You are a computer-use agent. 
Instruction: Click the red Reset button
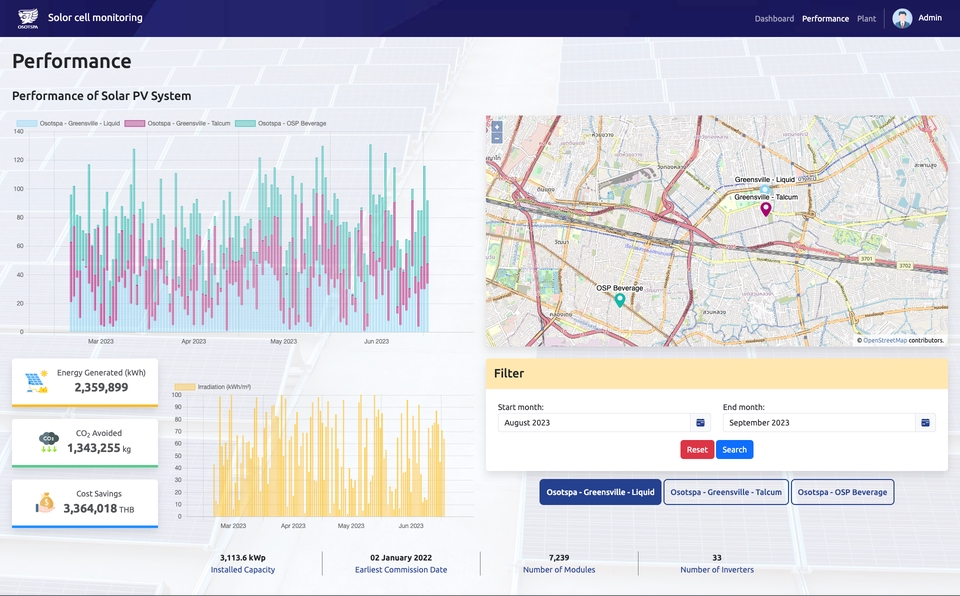coord(697,450)
